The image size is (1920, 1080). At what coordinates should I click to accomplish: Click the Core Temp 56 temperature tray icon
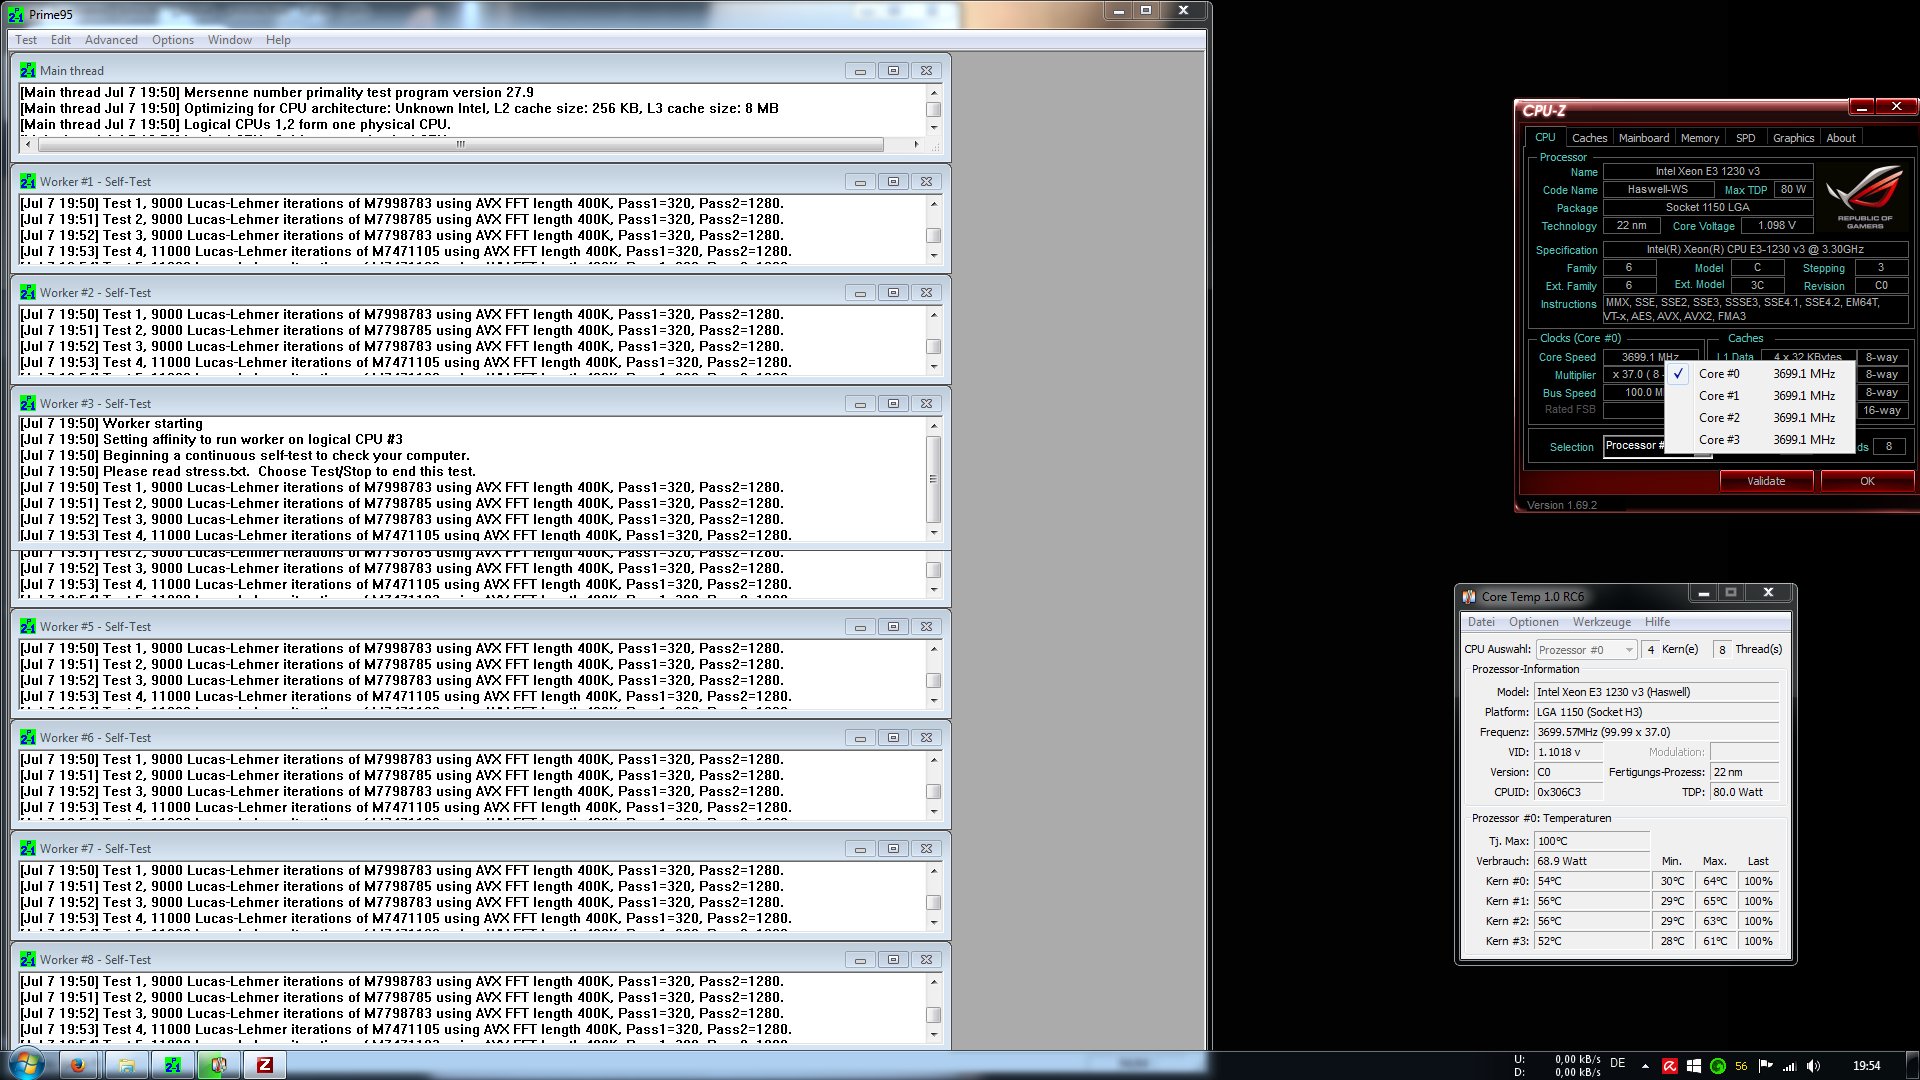pyautogui.click(x=1741, y=1066)
